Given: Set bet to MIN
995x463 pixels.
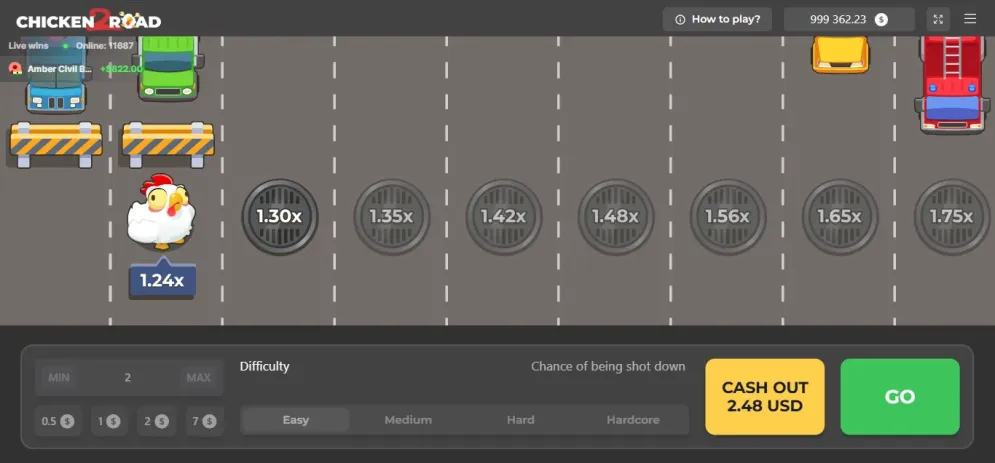Looking at the screenshot, I should click(59, 377).
